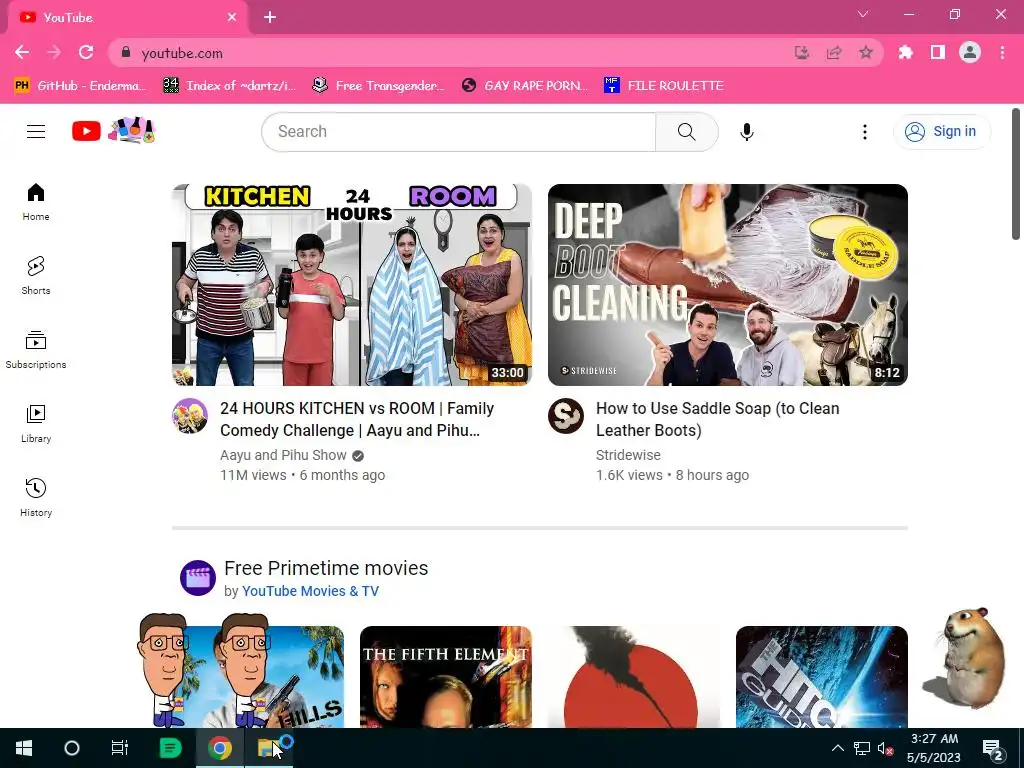
Task: Click YouTube Movies & TV channel icon
Action: pyautogui.click(x=198, y=578)
